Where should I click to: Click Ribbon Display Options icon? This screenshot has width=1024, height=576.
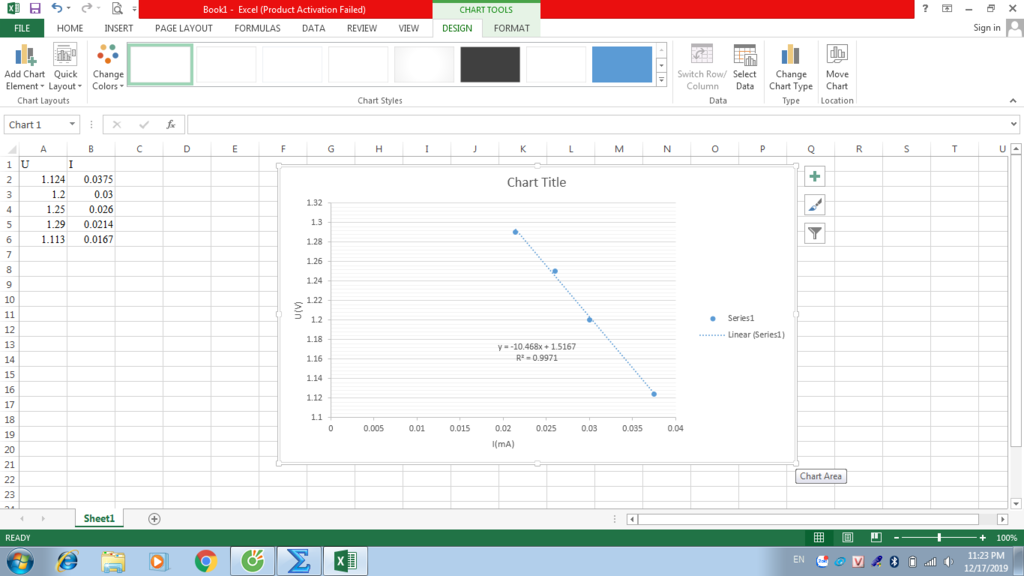[x=947, y=8]
